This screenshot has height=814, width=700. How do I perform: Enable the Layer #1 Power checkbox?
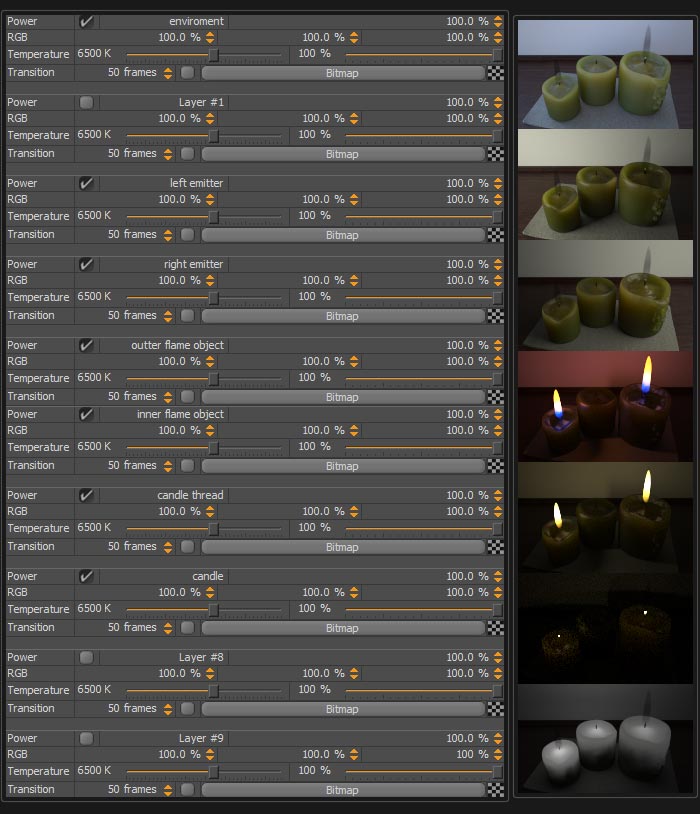[86, 102]
